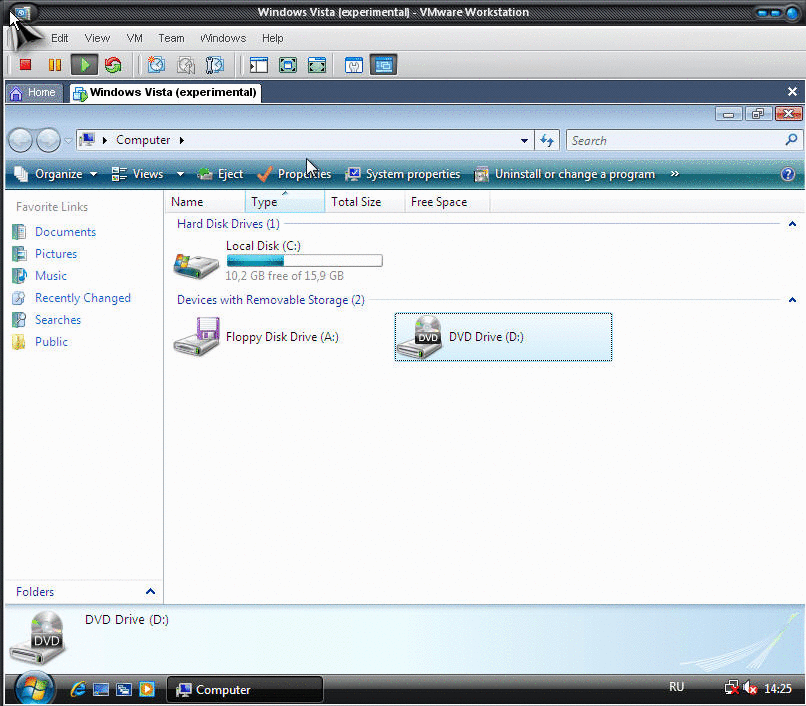806x706 pixels.
Task: Close the current VMware tab
Action: point(792,92)
